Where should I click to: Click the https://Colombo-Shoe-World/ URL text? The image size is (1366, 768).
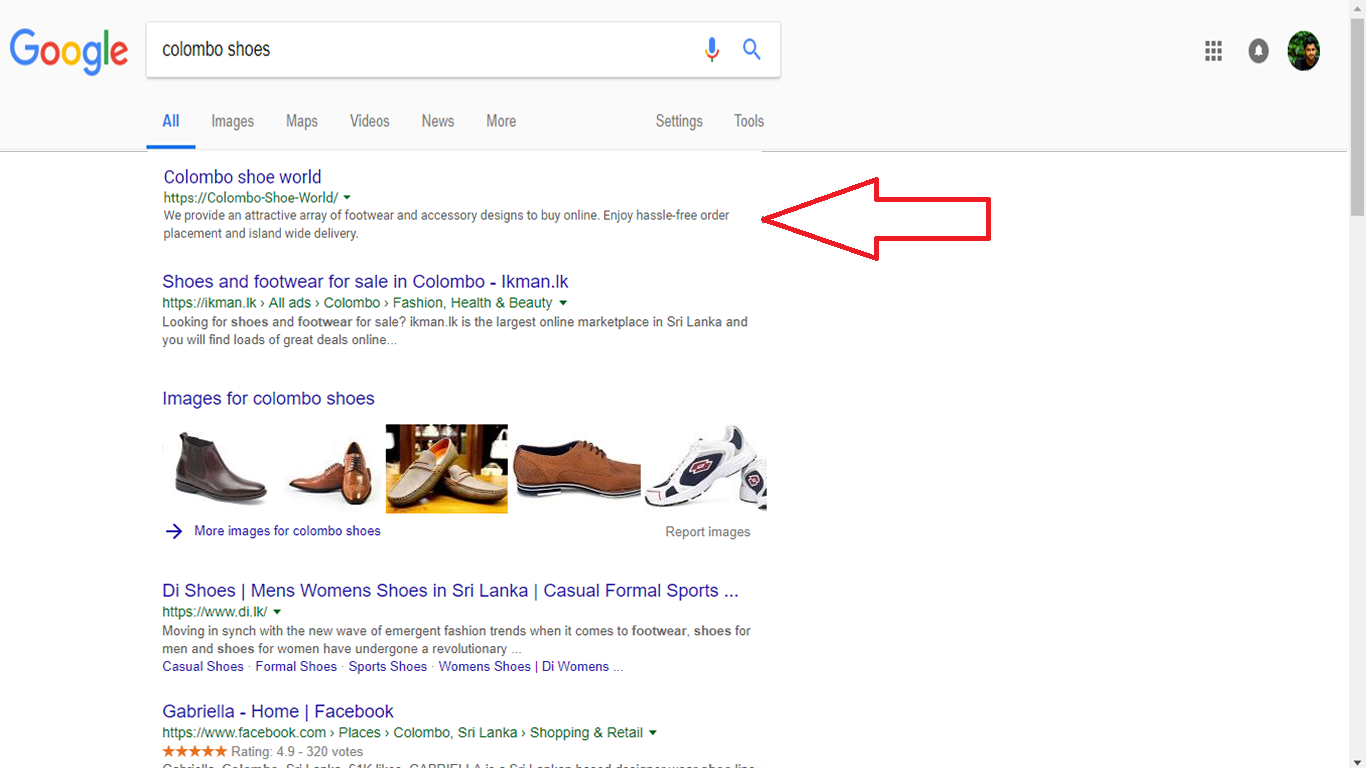click(251, 198)
